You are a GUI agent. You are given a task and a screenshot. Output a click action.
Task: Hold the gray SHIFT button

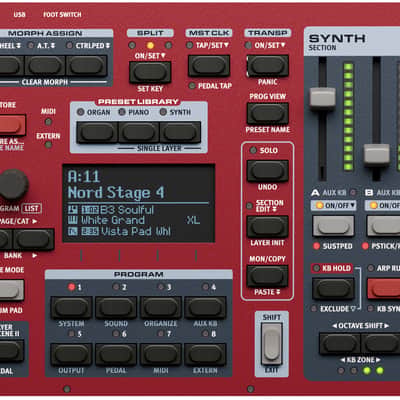pos(272,343)
